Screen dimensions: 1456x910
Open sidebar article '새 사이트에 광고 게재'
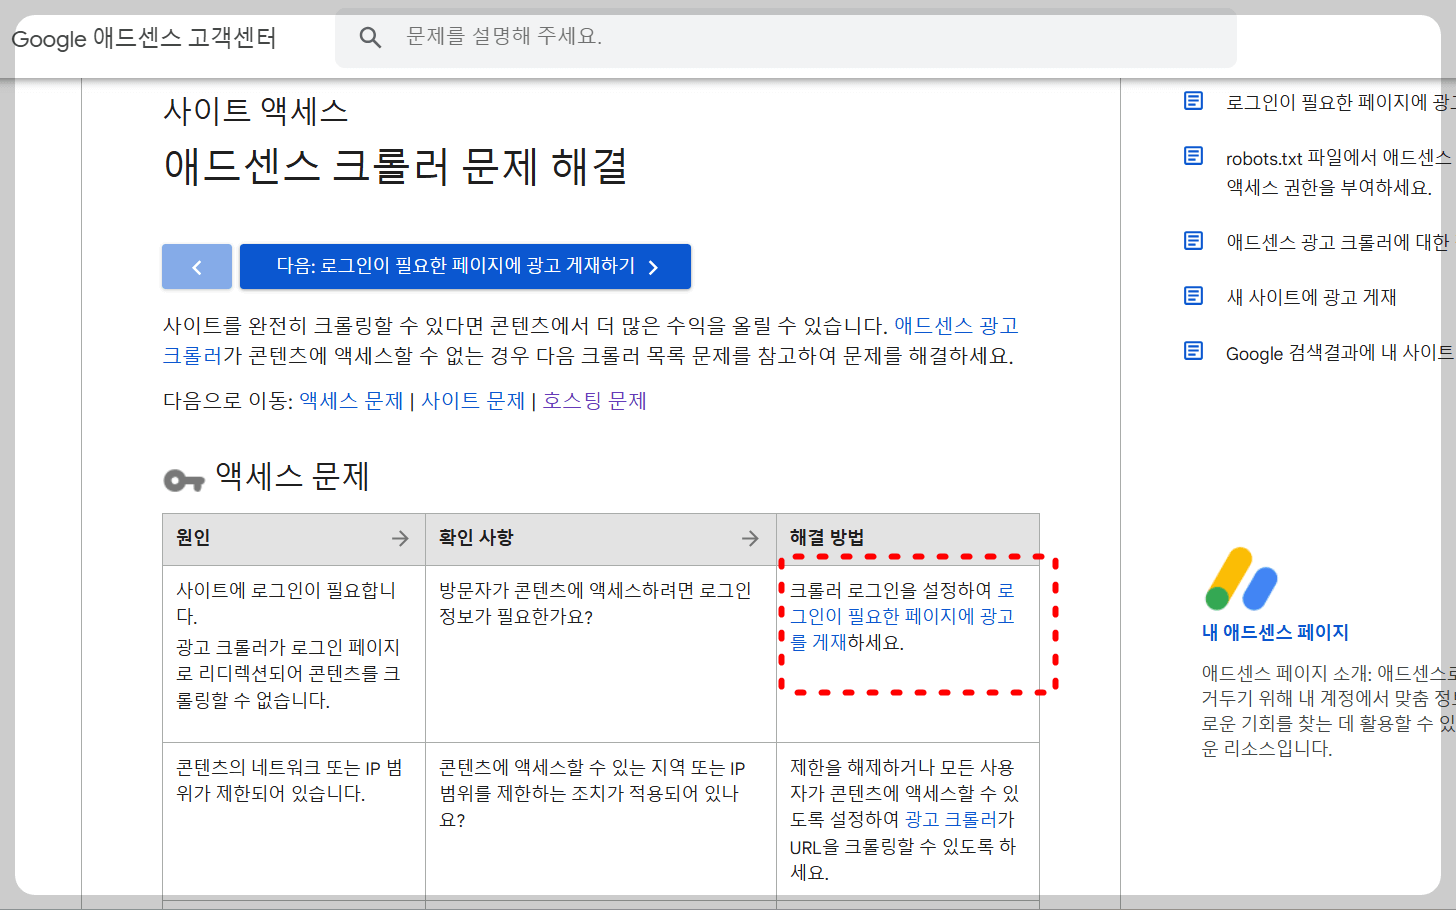pos(1311,297)
